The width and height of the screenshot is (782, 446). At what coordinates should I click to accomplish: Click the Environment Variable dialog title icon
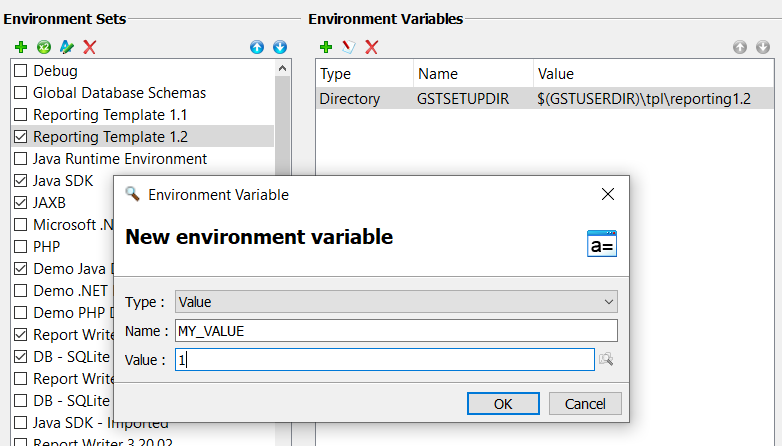[x=132, y=194]
